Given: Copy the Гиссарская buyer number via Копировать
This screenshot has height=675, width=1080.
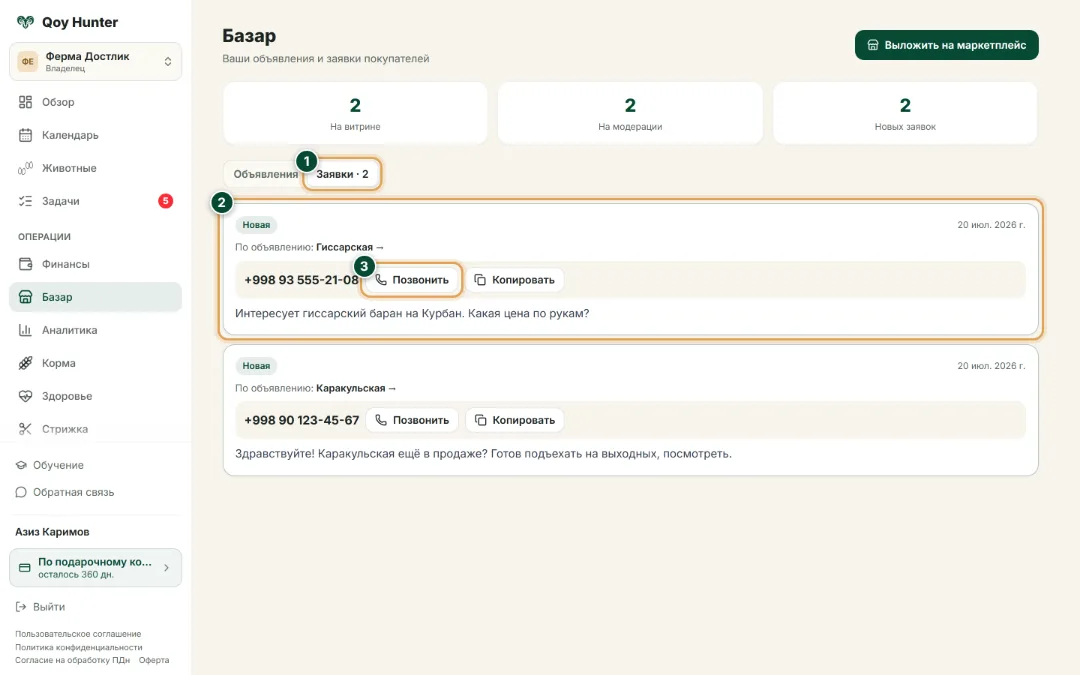Looking at the screenshot, I should coord(515,280).
